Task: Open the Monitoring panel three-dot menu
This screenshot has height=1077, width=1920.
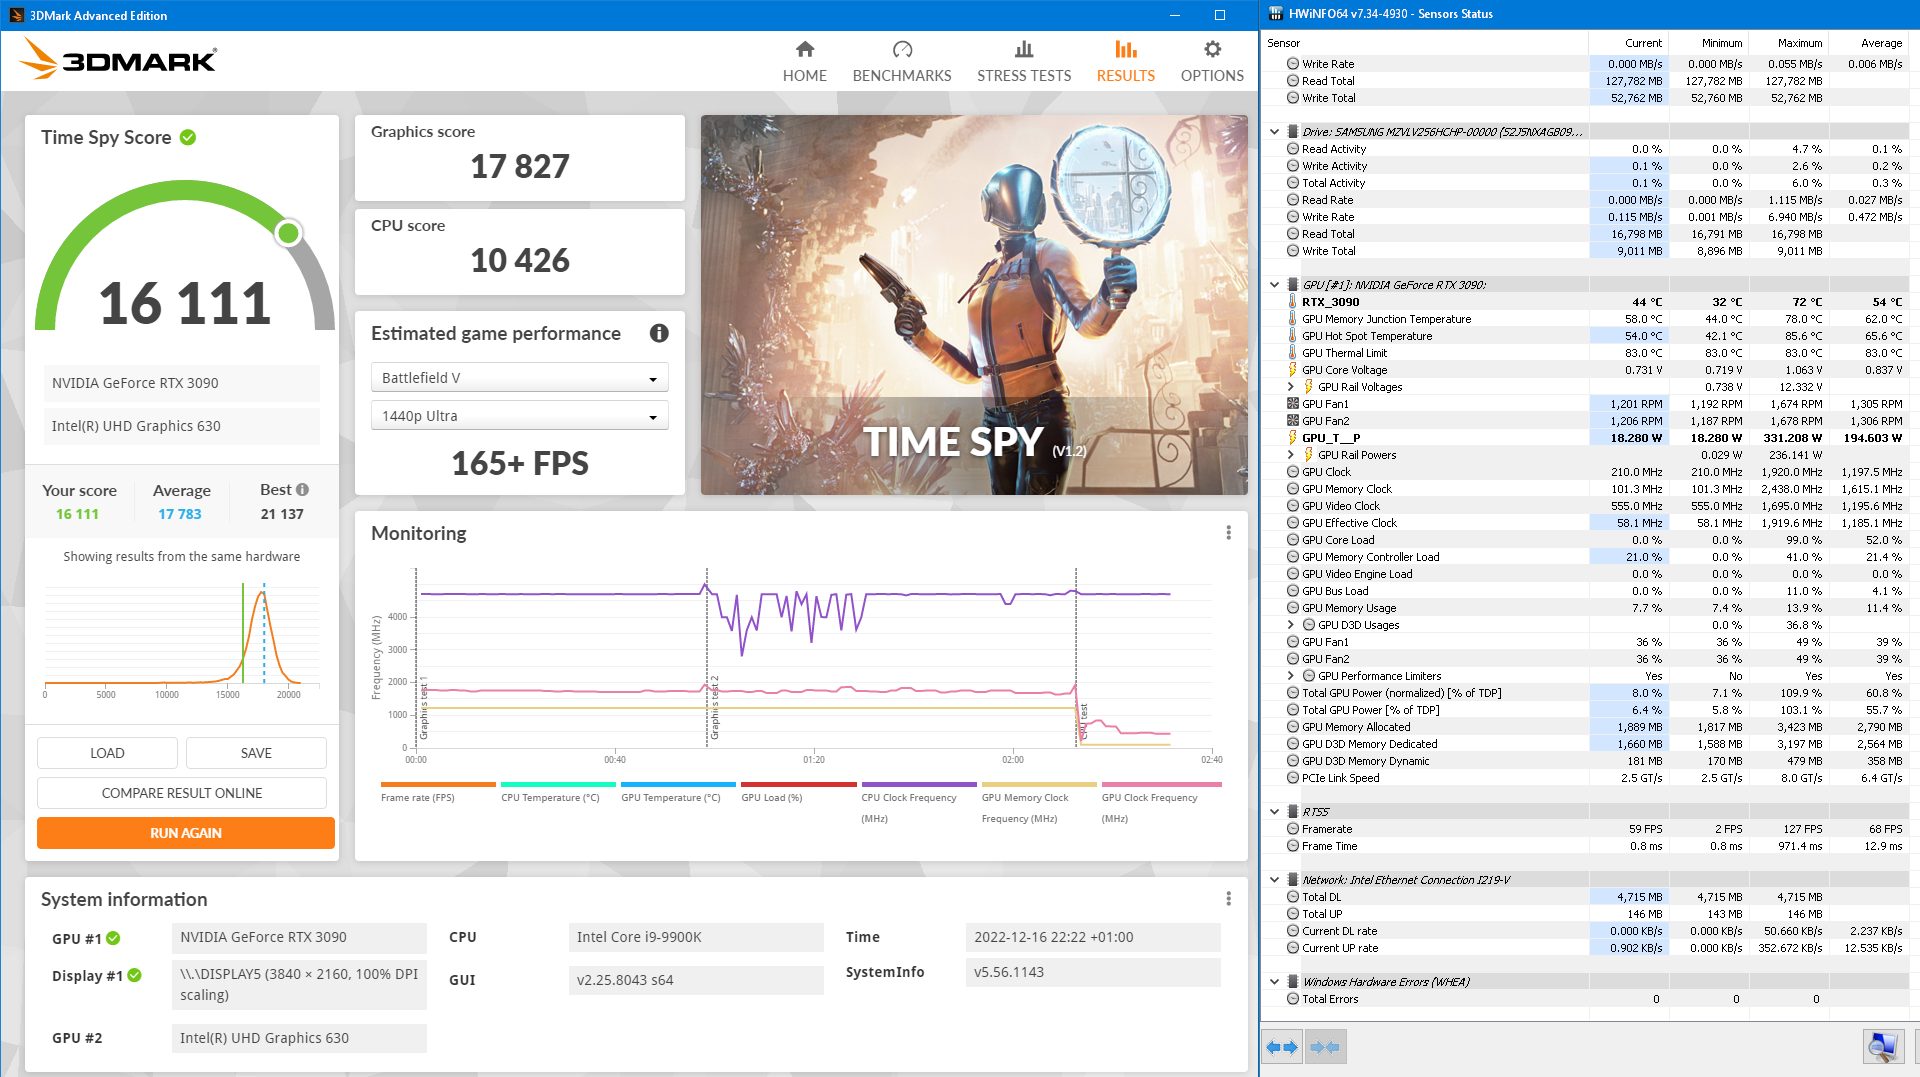Action: coord(1229,533)
